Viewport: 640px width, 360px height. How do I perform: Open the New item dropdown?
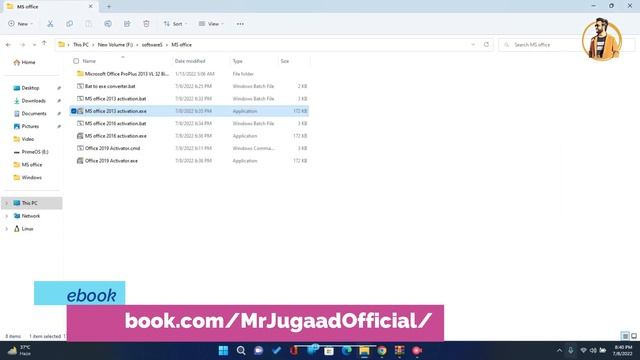click(20, 24)
